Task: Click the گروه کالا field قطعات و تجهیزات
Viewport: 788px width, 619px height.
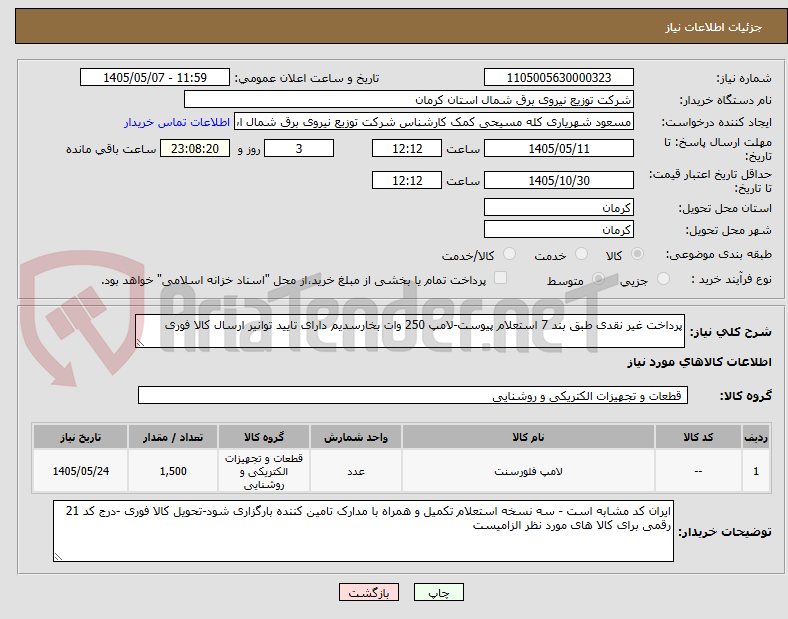Action: click(x=413, y=395)
